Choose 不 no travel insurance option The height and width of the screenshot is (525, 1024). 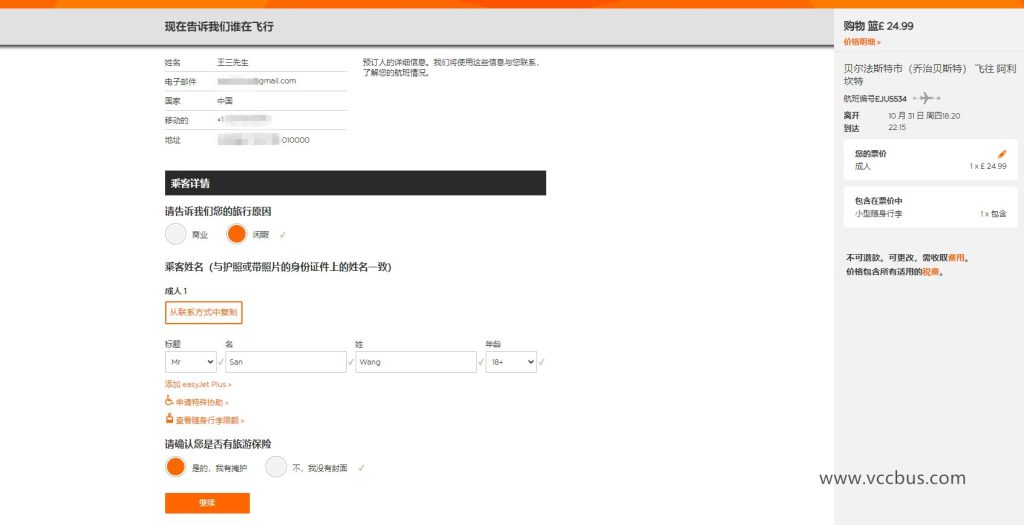click(x=276, y=467)
